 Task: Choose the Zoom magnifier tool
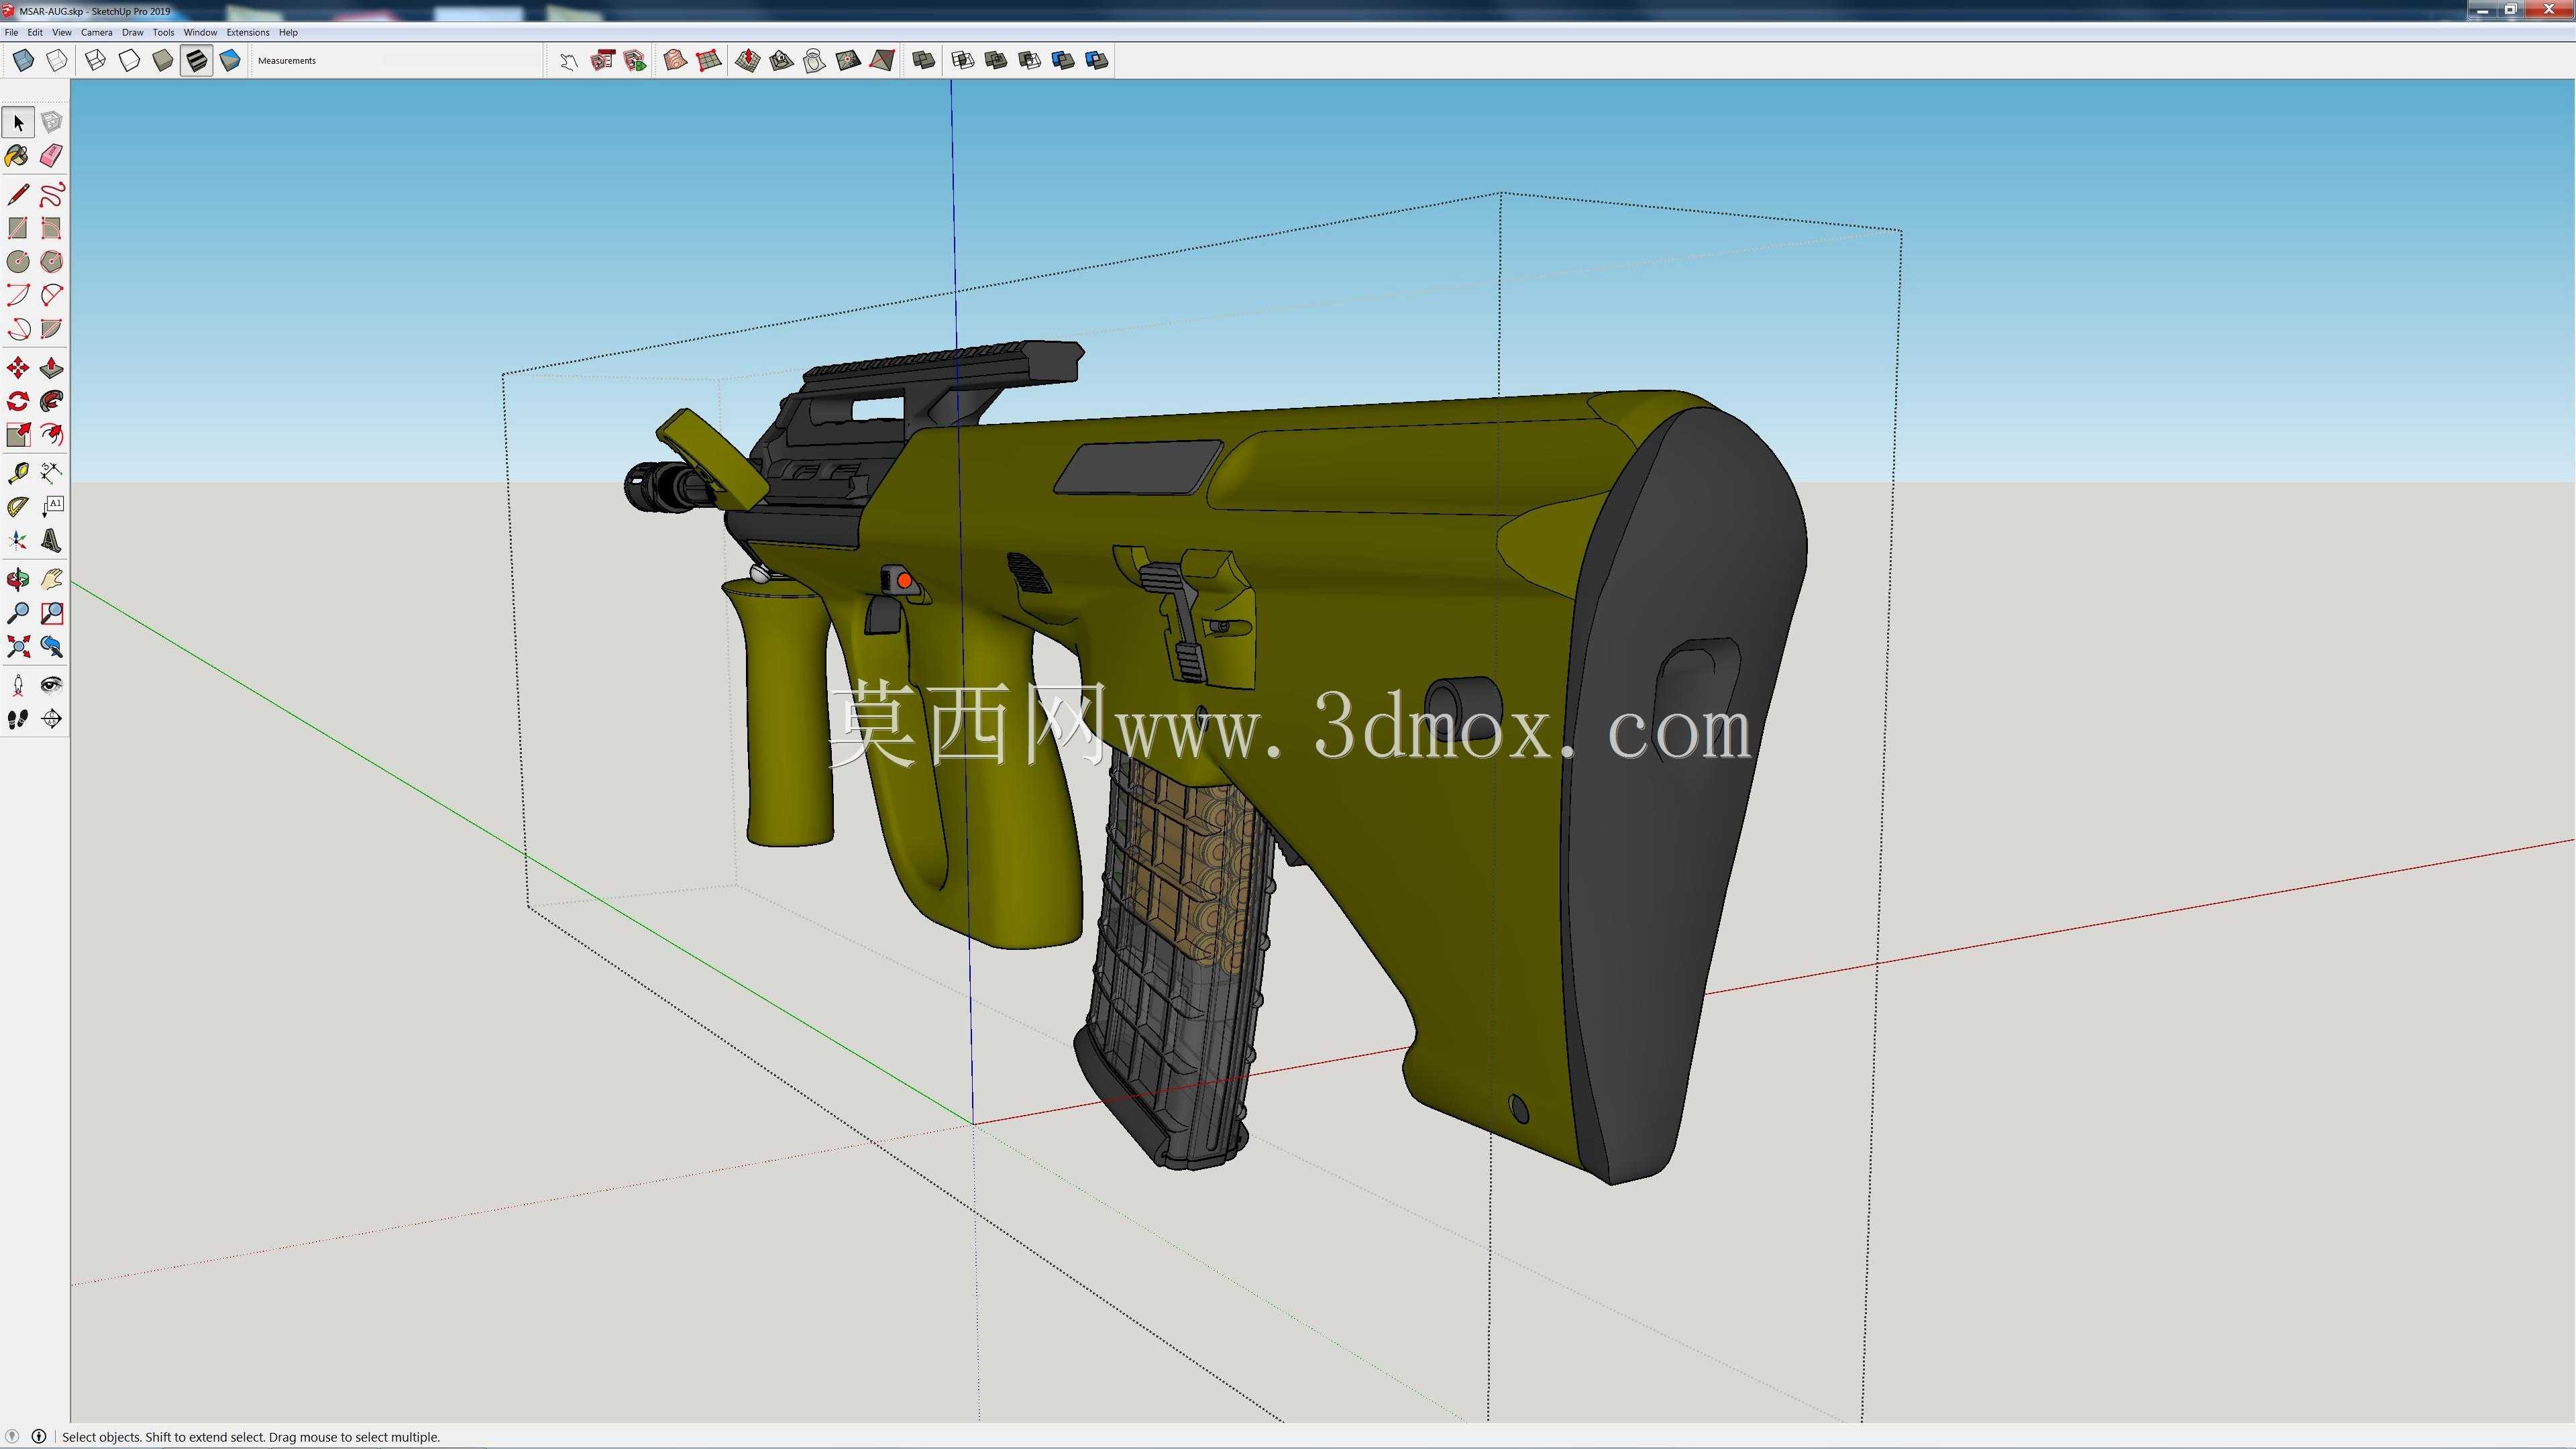click(x=18, y=613)
